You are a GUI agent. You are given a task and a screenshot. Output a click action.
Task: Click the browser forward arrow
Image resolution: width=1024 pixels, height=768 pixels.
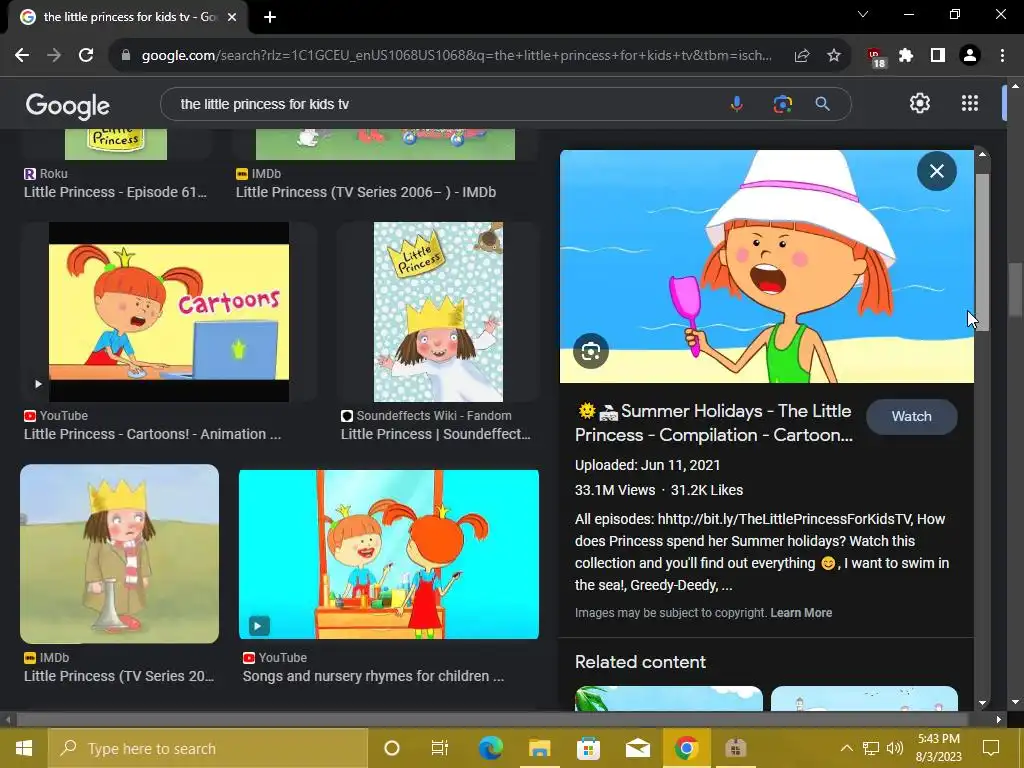point(54,56)
